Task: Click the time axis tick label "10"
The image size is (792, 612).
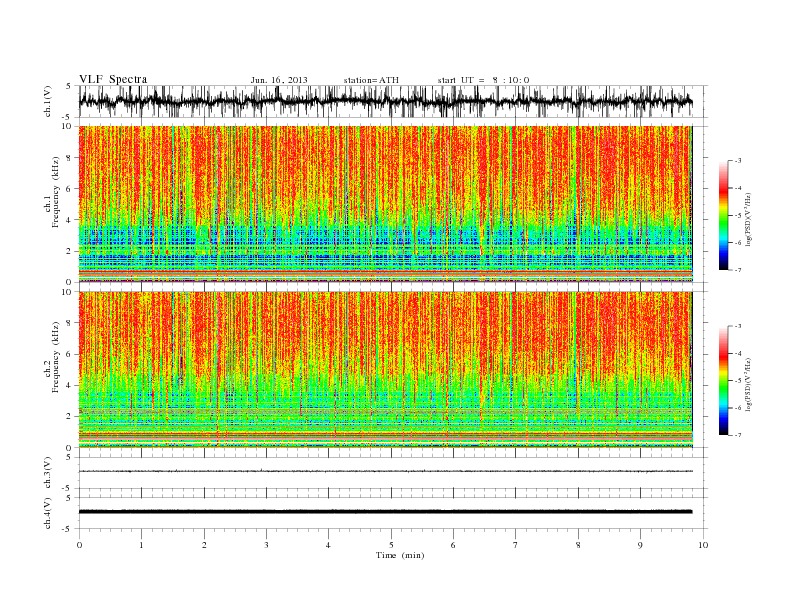Action: [x=703, y=545]
